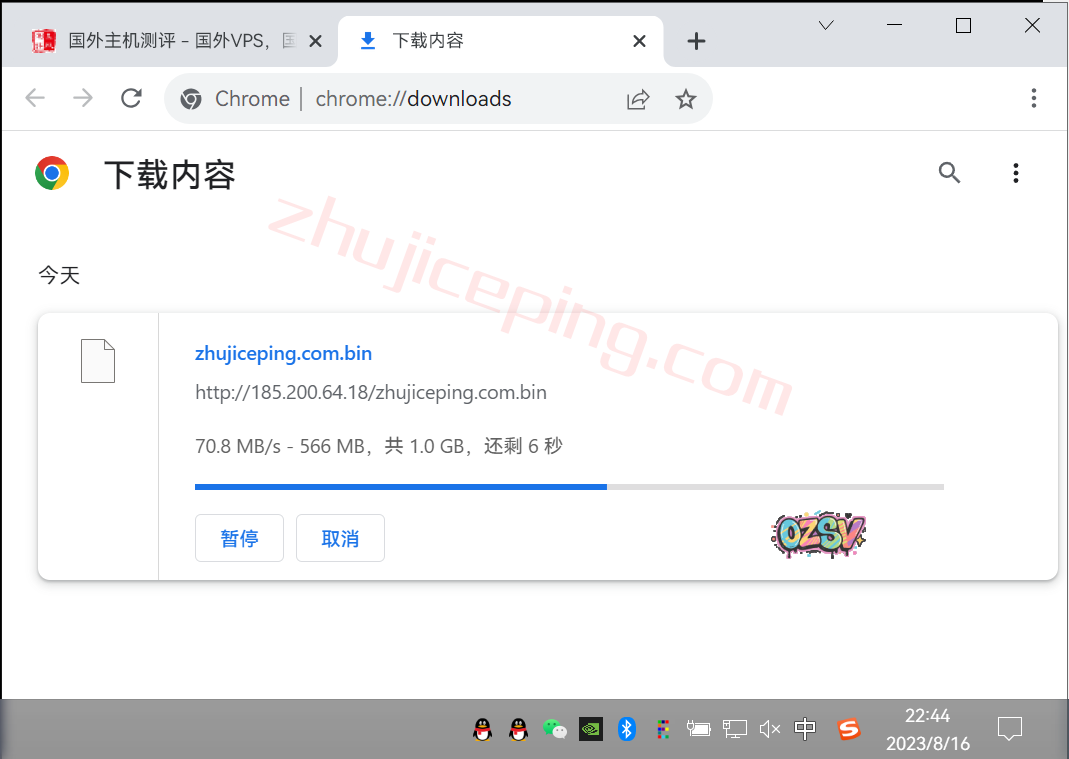The image size is (1069, 759).
Task: Reload the downloads page
Action: 131,98
